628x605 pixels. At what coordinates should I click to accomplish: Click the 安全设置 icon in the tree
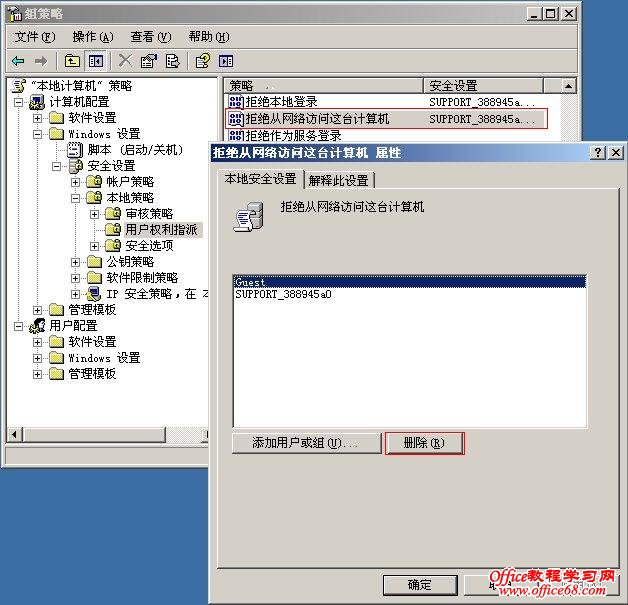coord(75,165)
